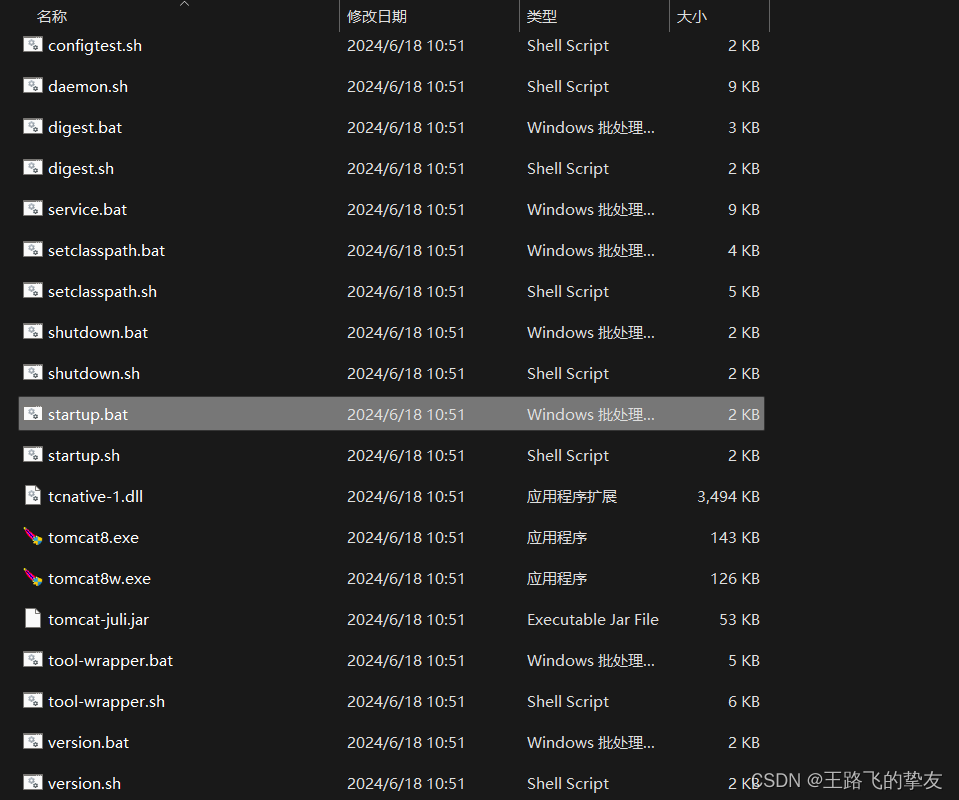
Task: Sort files by the 名称 column header
Action: pos(52,17)
